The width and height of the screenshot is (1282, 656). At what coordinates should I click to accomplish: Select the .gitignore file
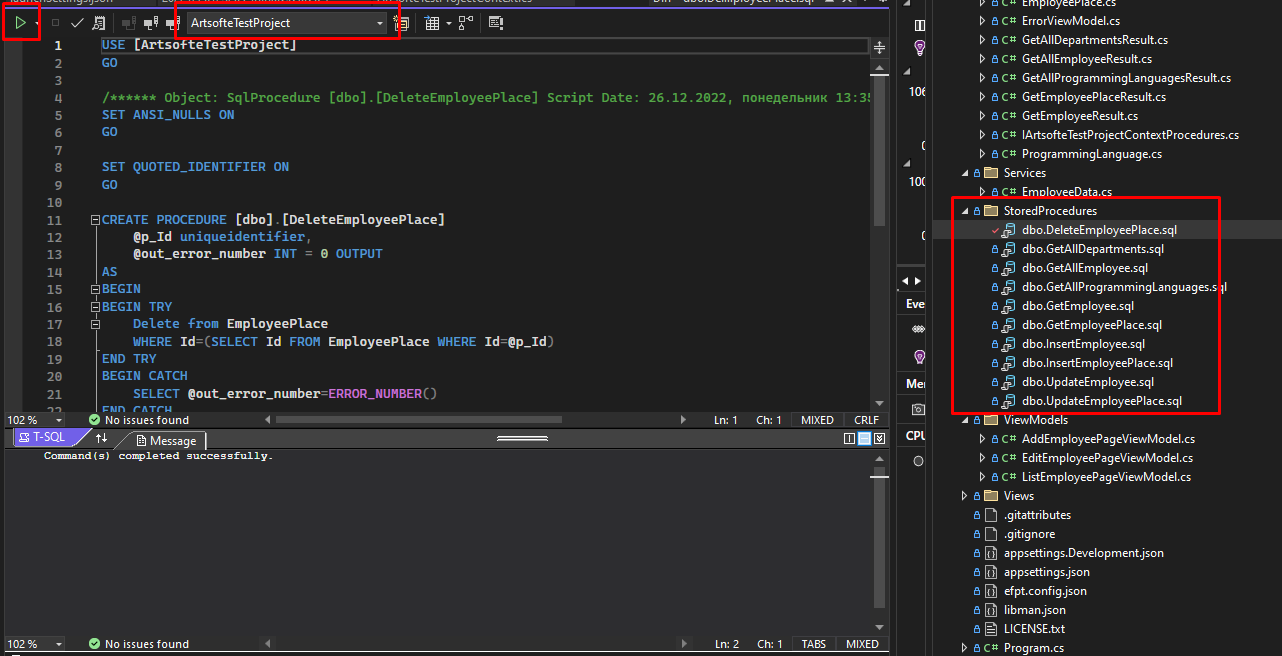(1030, 534)
